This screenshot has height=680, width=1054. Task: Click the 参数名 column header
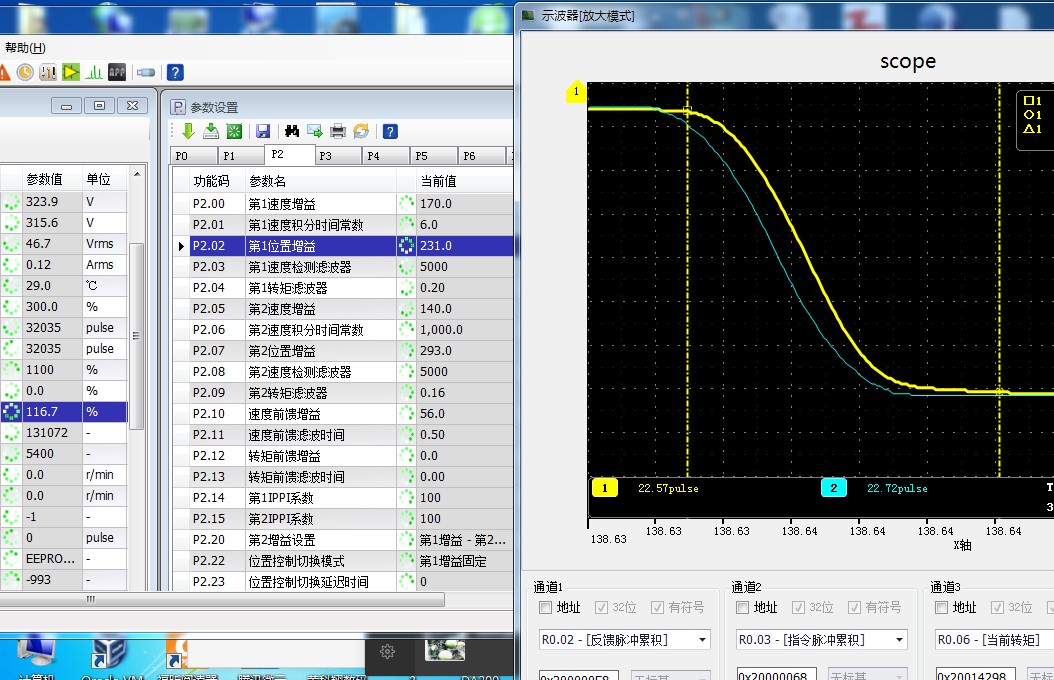pyautogui.click(x=320, y=181)
